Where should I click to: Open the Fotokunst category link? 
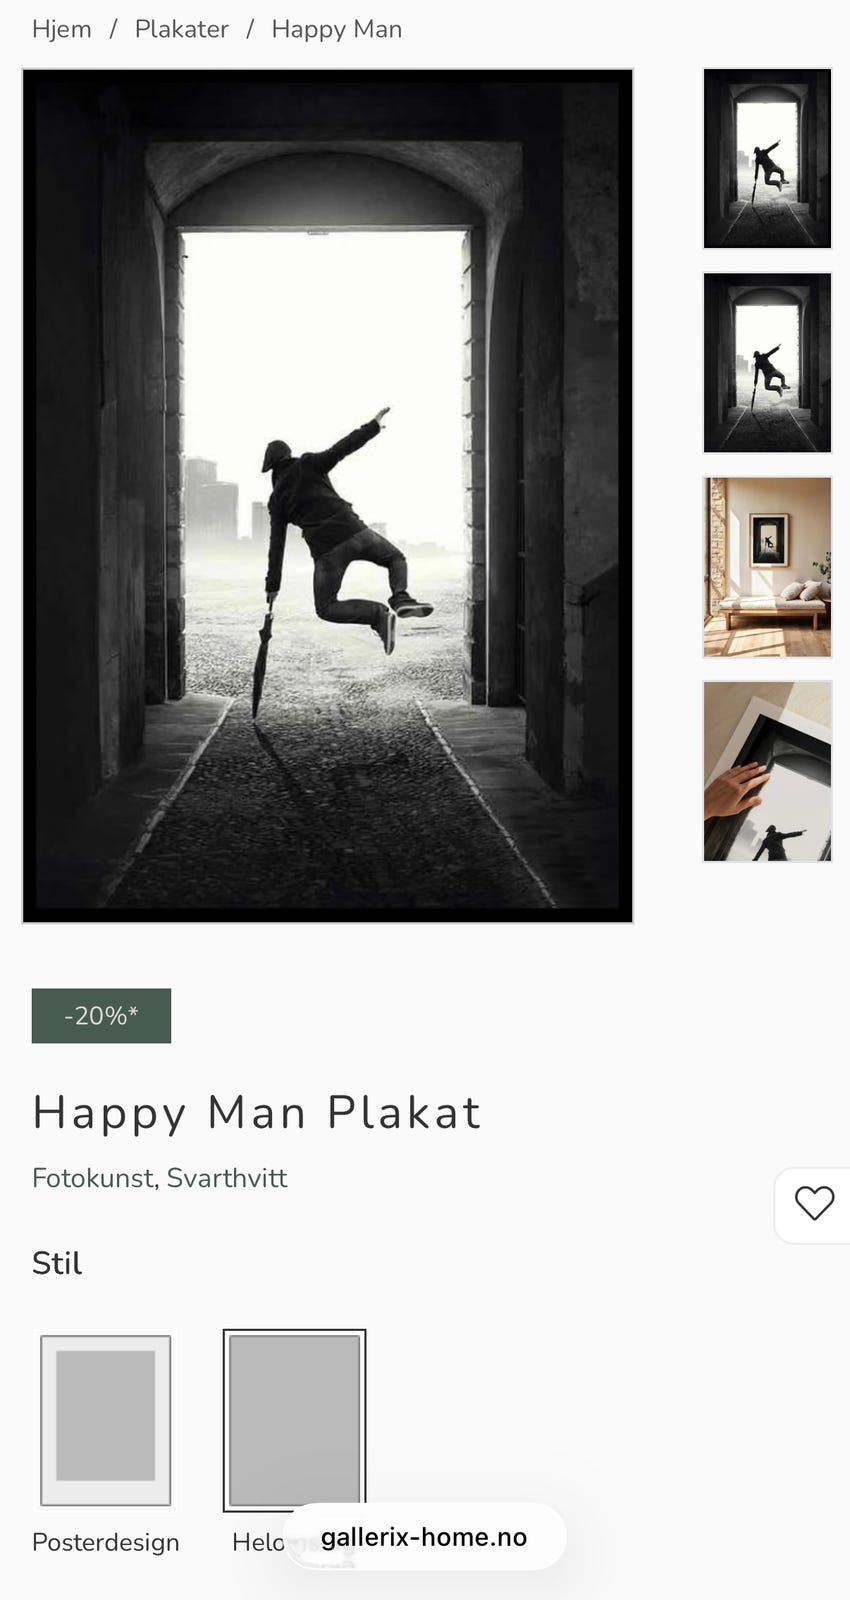[94, 1178]
